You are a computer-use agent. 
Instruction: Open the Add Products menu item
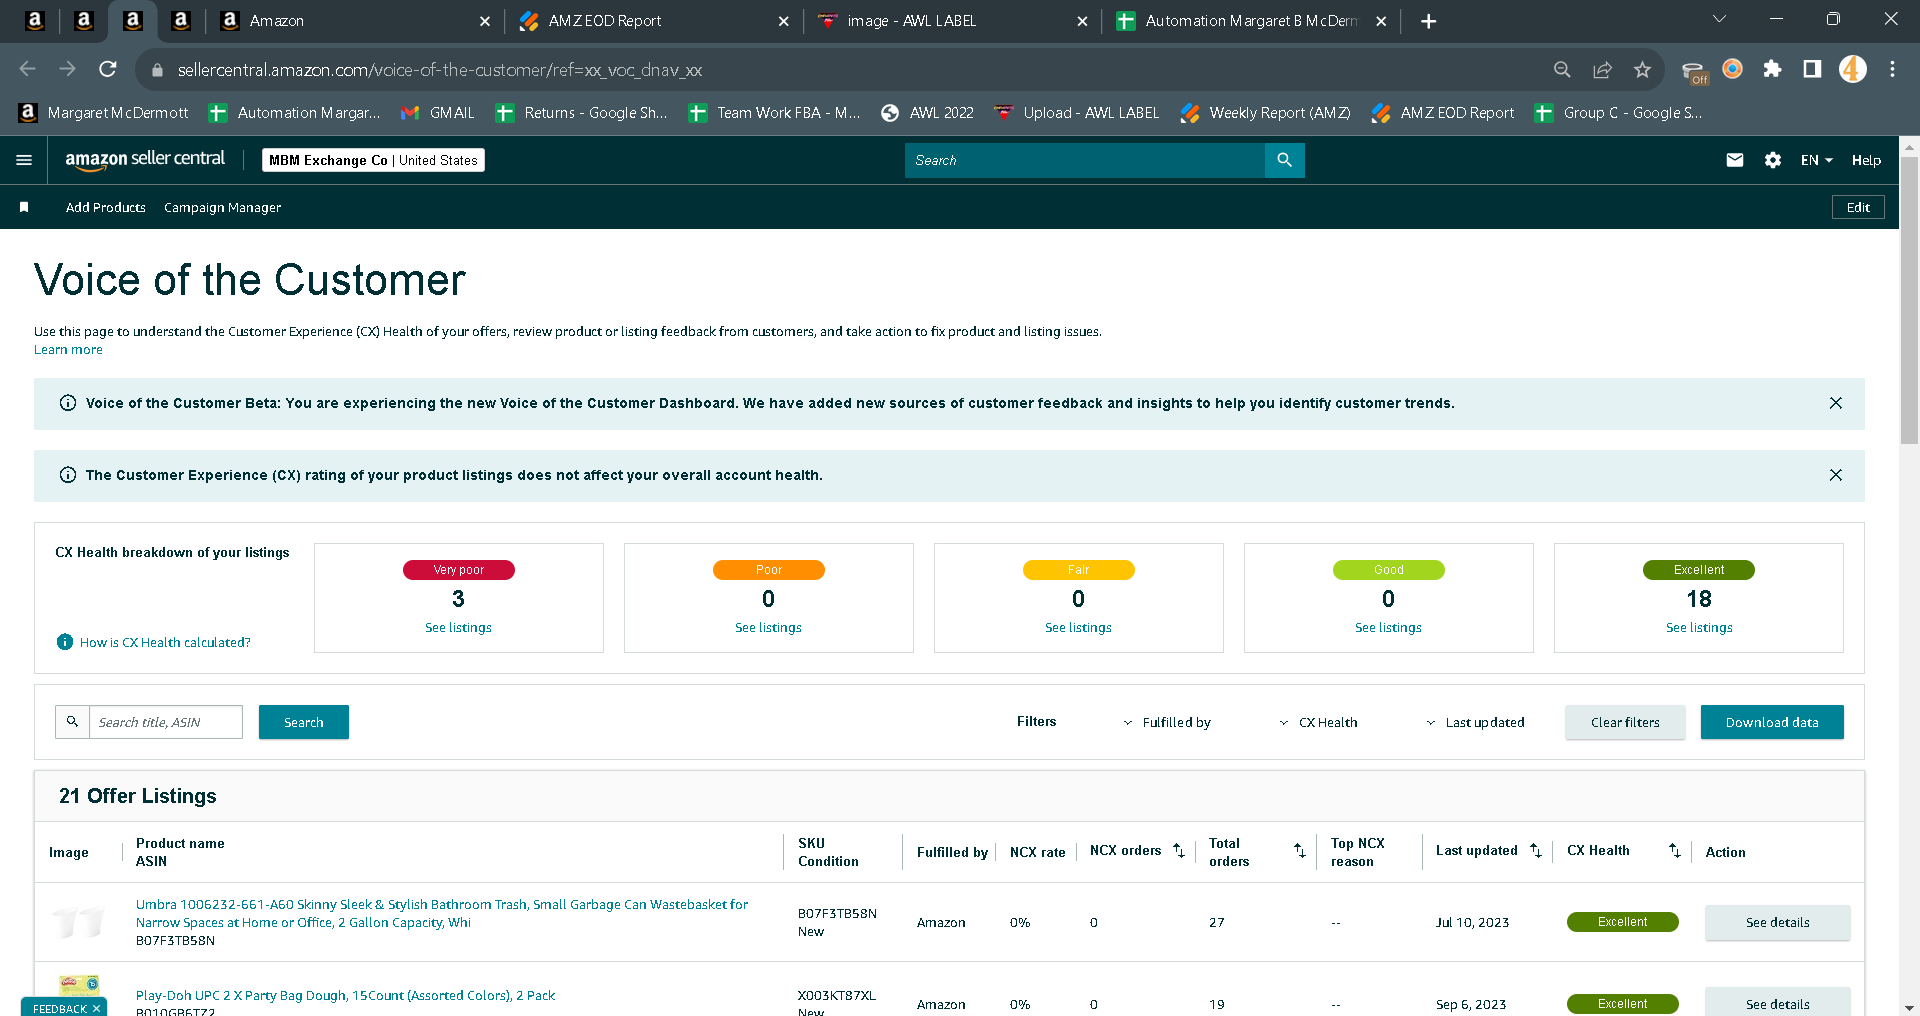click(106, 207)
